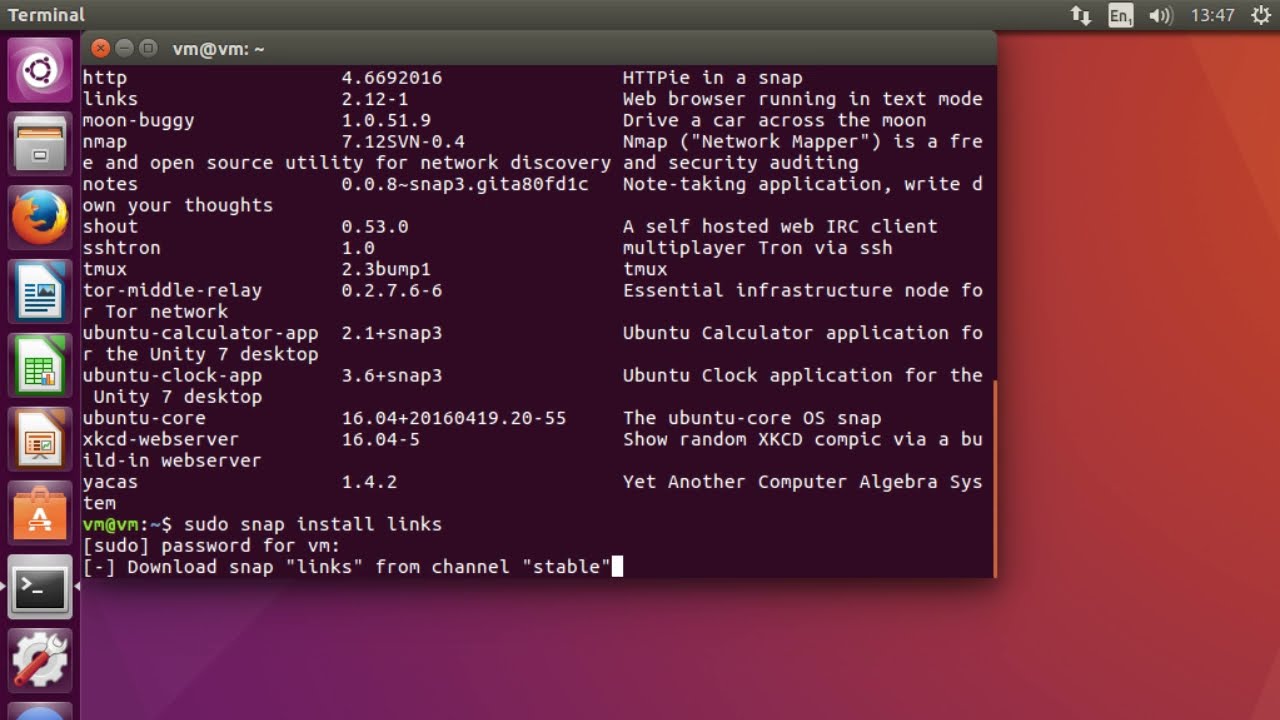Image resolution: width=1280 pixels, height=720 pixels.
Task: Show calendar from the 13:47 clock
Action: [1212, 15]
